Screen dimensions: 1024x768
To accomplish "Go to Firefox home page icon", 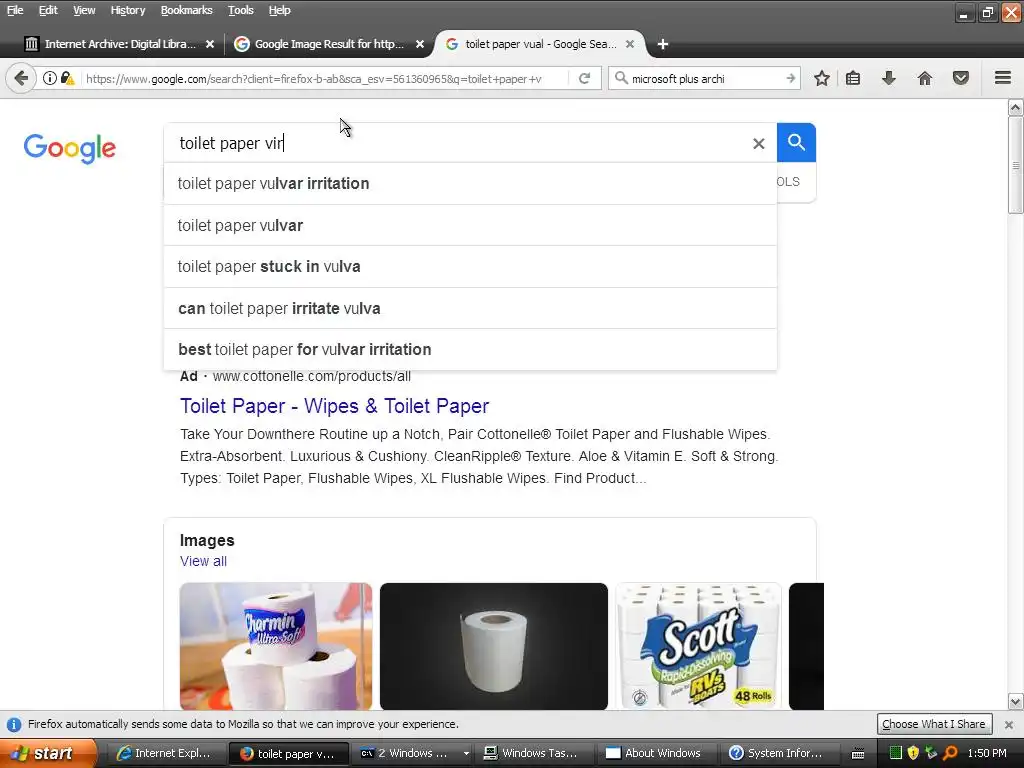I will pyautogui.click(x=924, y=78).
